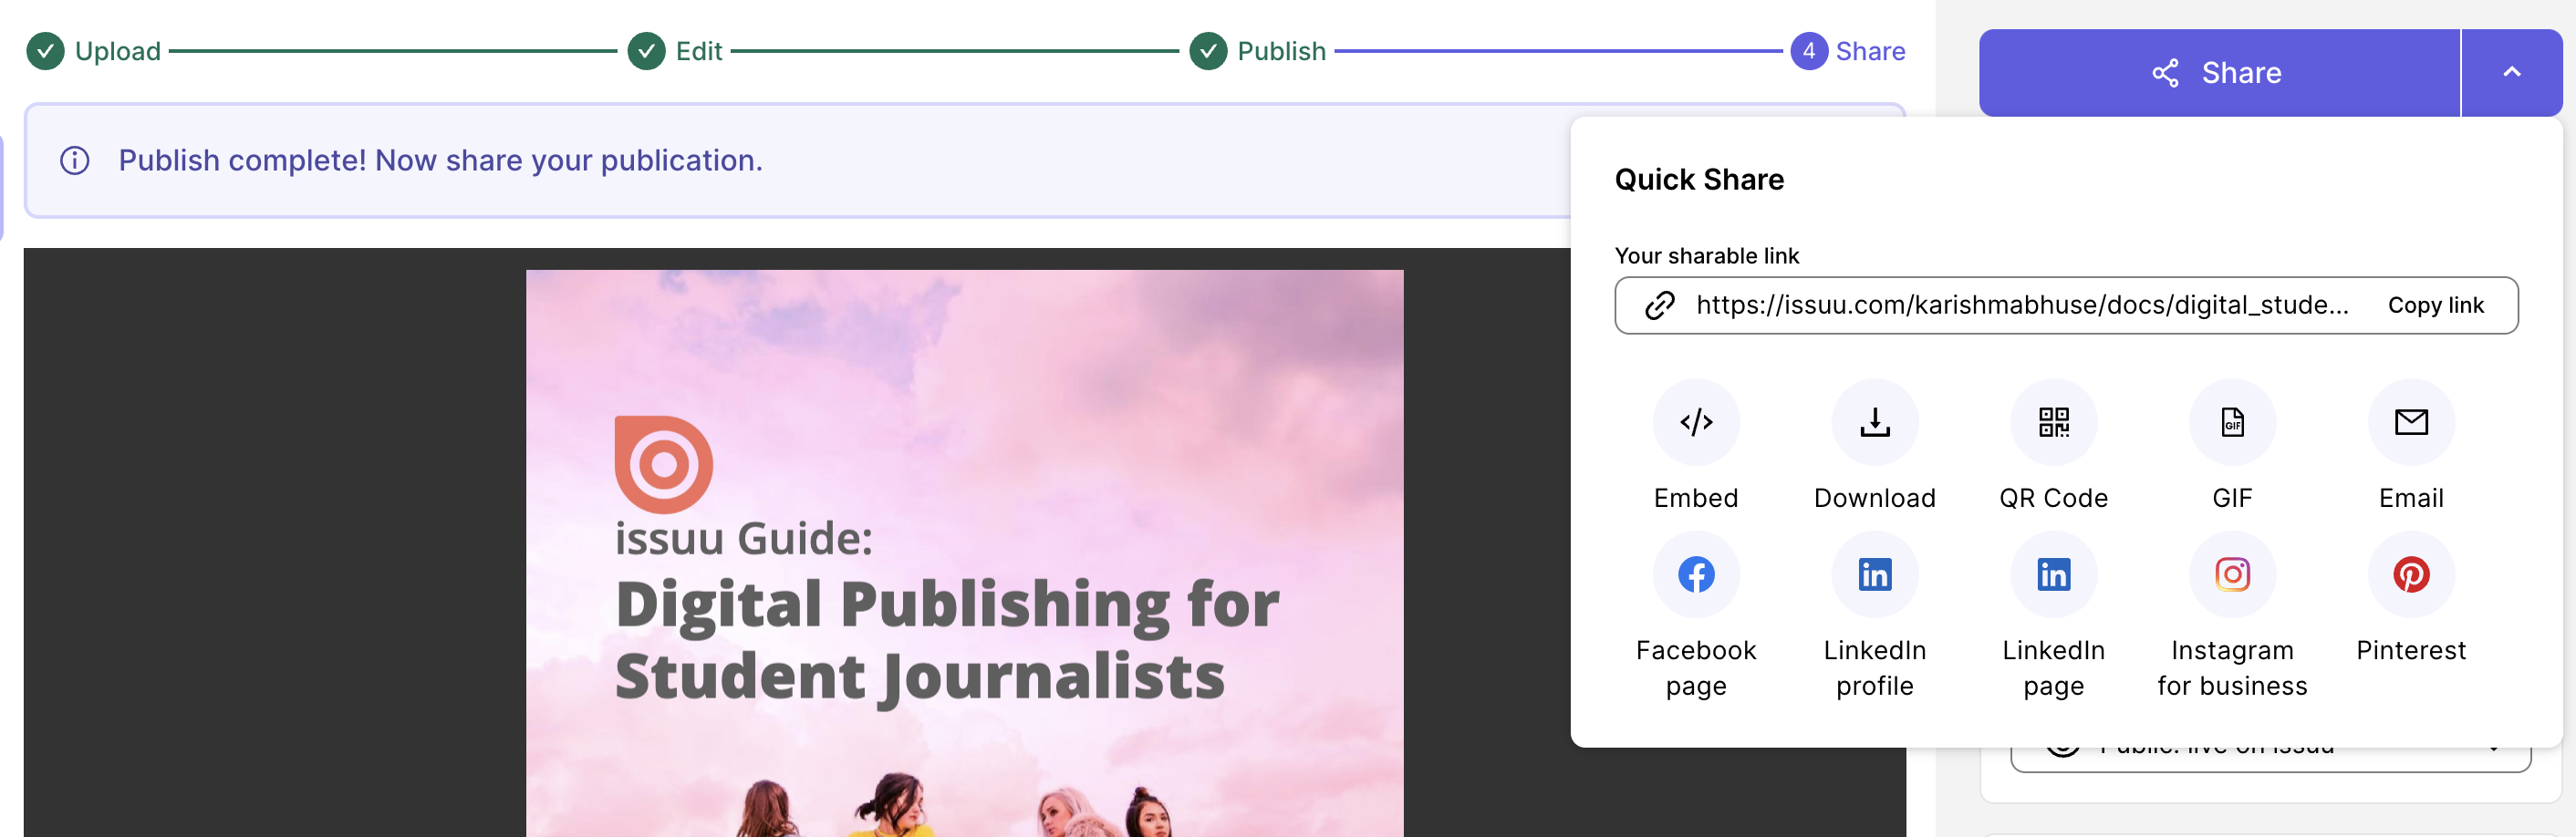Generate a QR Code for publication

(2054, 422)
